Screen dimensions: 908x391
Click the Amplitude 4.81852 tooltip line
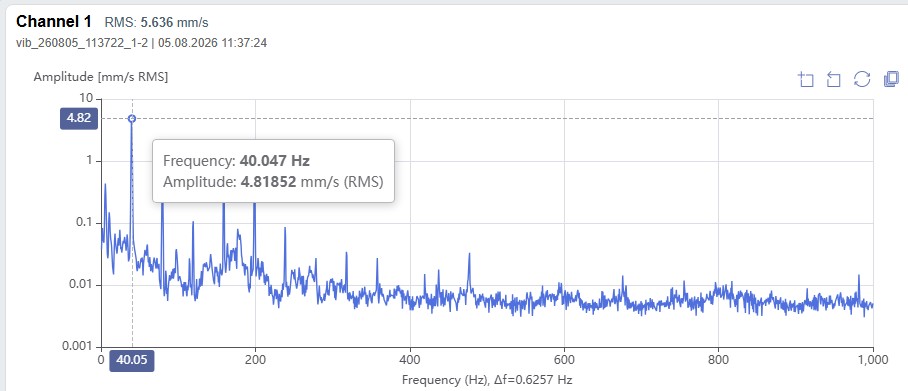[x=273, y=182]
